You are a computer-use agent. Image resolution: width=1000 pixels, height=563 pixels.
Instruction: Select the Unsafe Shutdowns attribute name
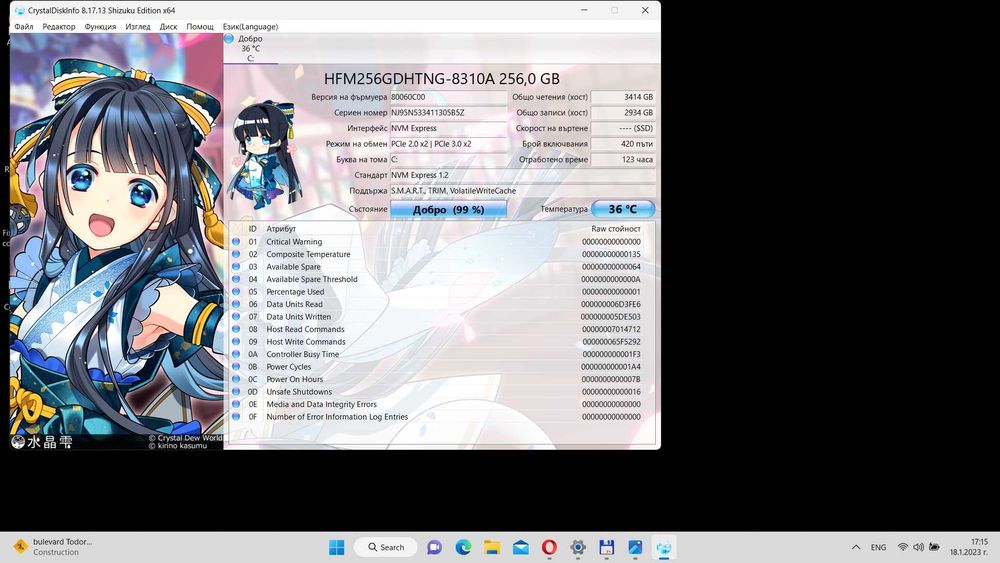[x=299, y=391]
